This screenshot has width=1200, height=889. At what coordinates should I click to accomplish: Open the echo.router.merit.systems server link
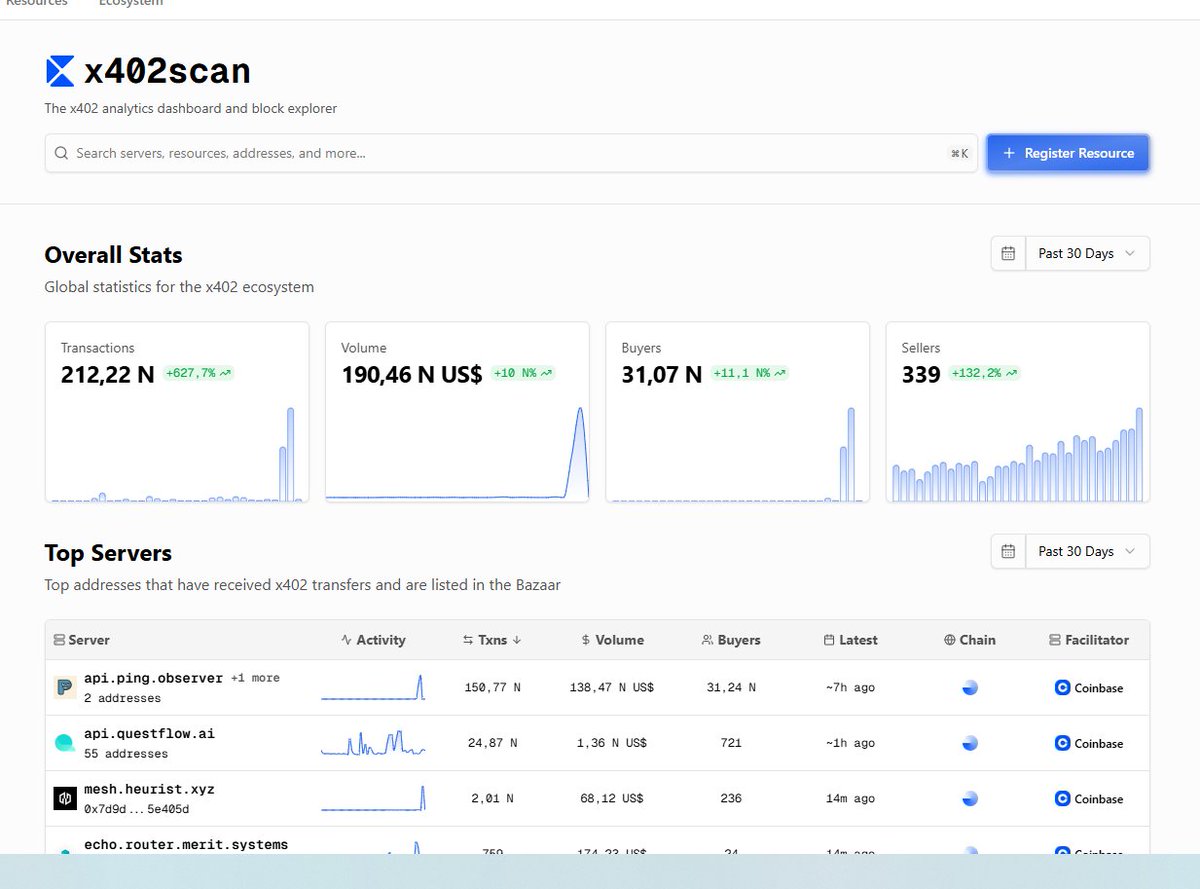click(186, 845)
